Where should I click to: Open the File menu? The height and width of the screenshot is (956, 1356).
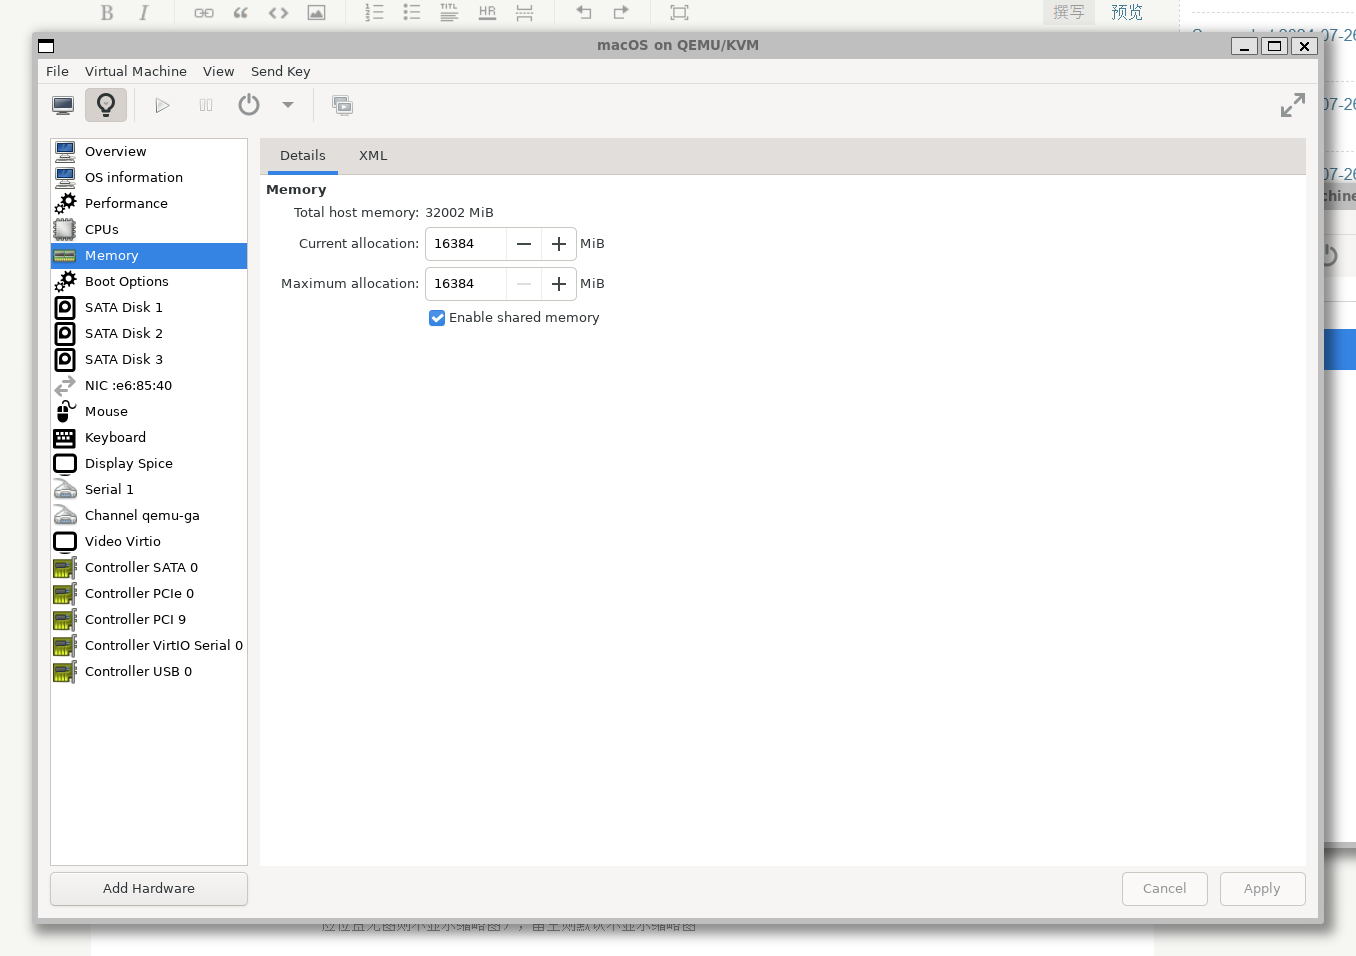coord(57,71)
